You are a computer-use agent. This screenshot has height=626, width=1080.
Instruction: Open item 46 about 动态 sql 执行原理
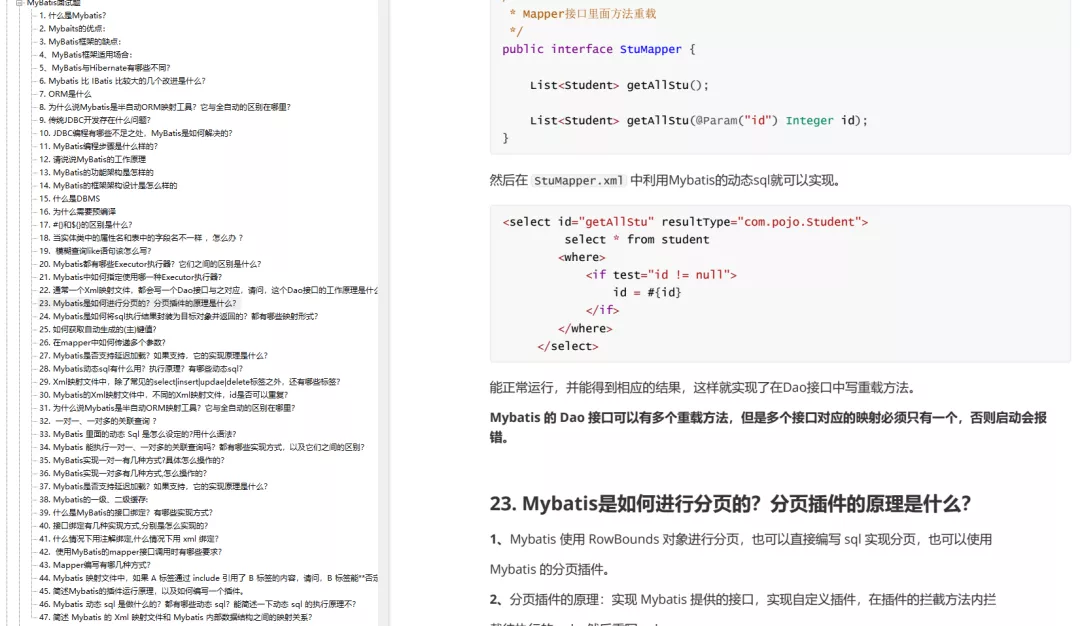[x=198, y=604]
